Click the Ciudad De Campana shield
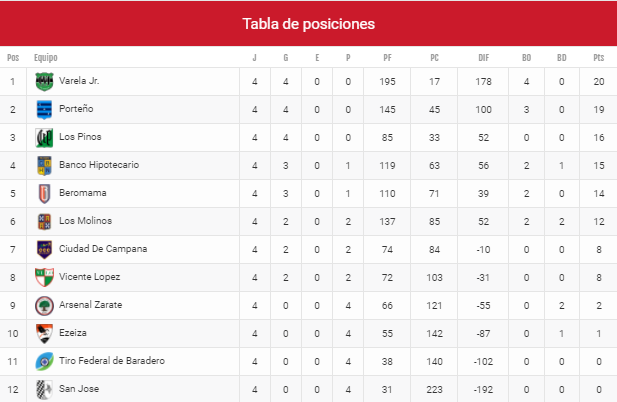 44,249
